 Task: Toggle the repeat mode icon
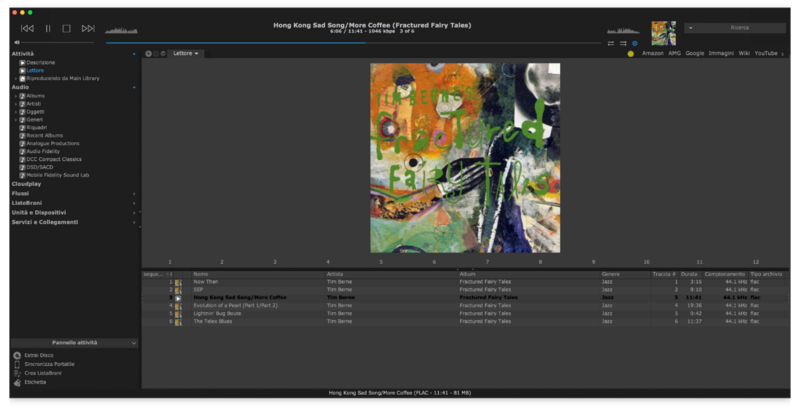click(x=611, y=43)
